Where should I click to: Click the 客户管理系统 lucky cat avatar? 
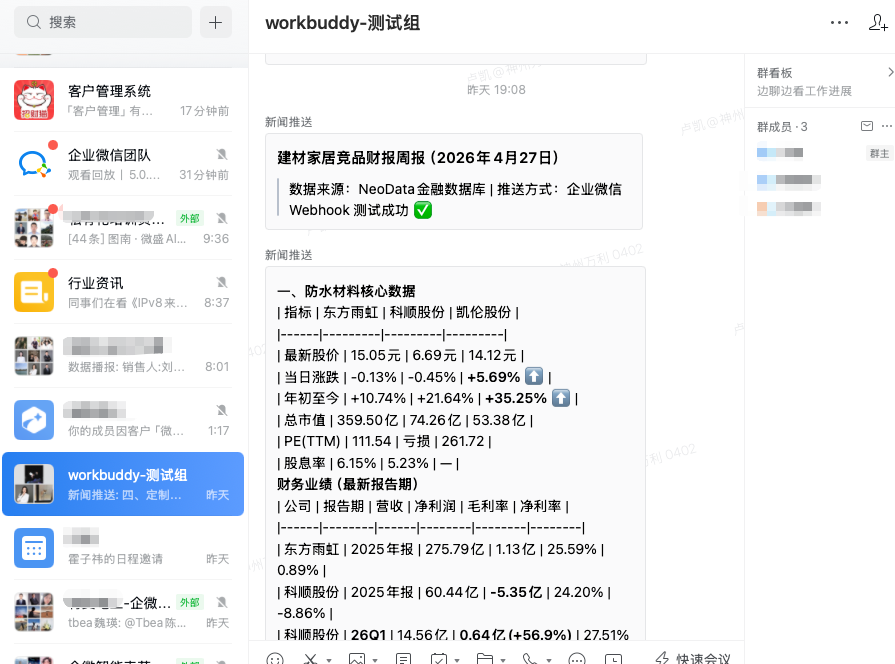click(34, 100)
